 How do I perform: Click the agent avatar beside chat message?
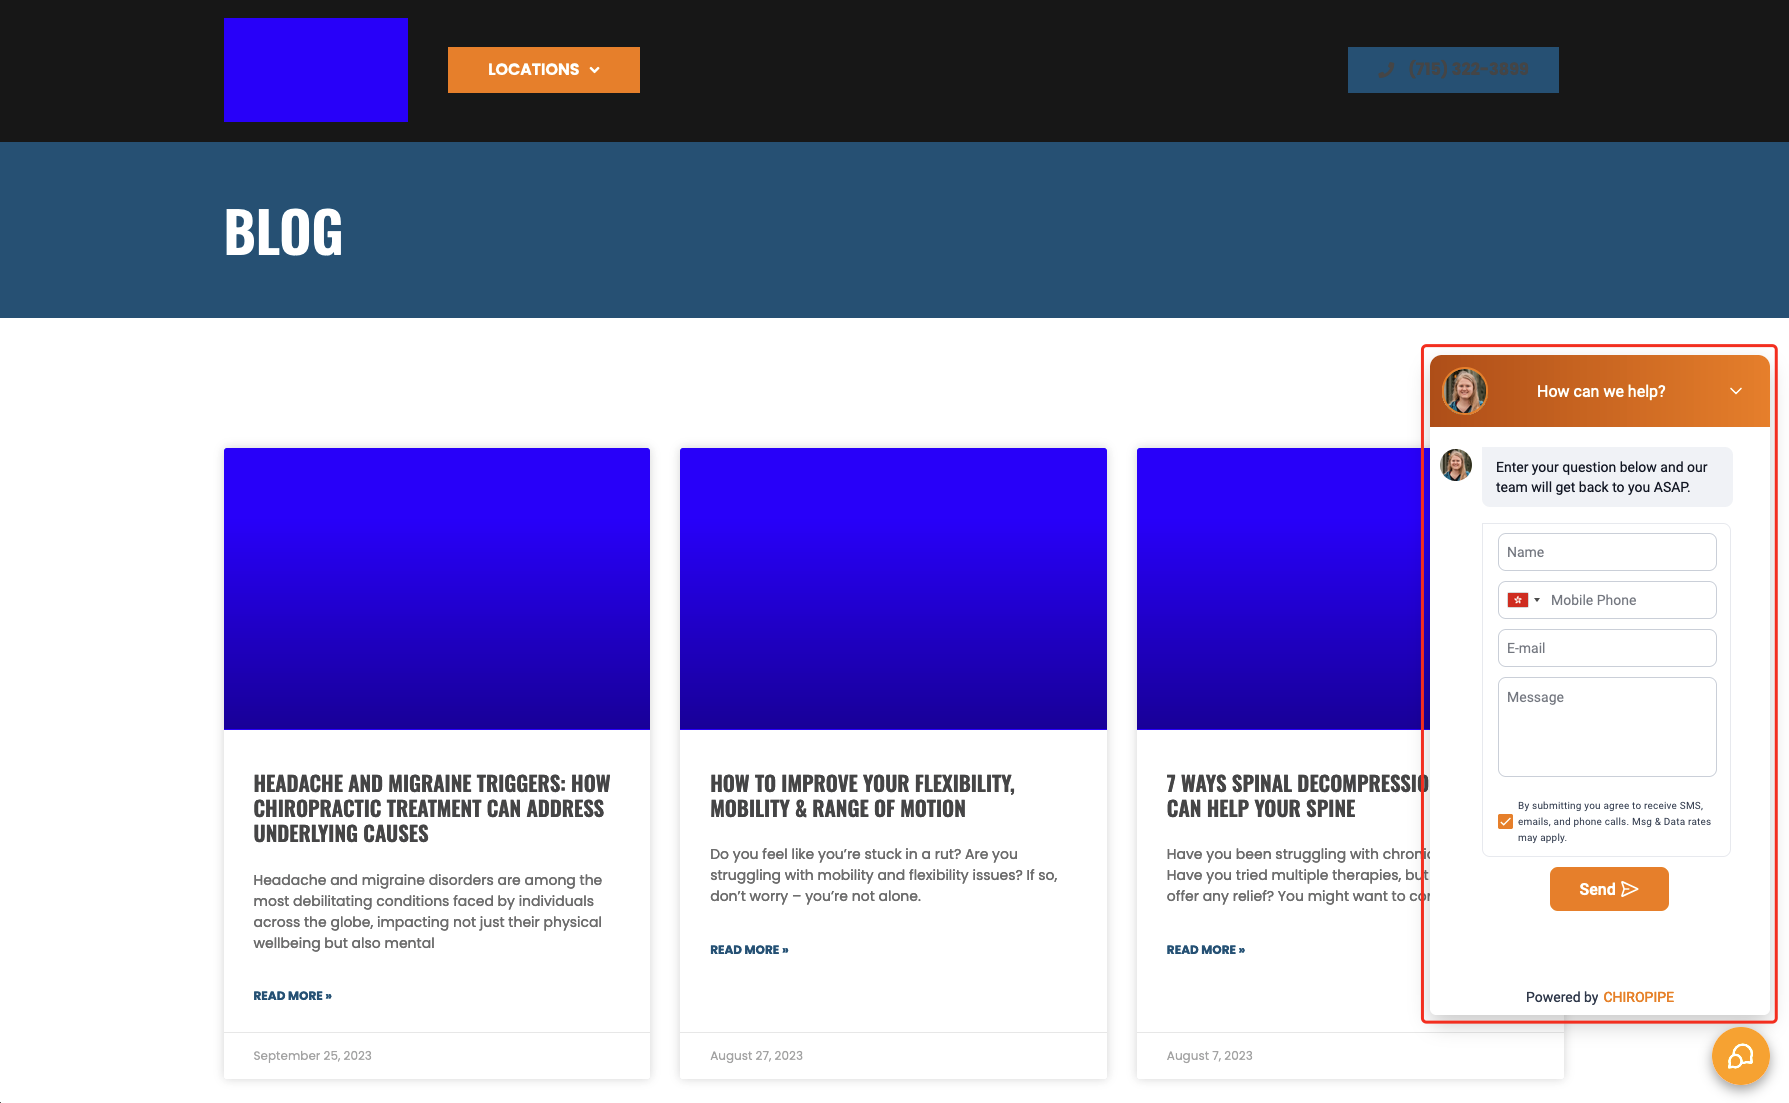(1455, 465)
